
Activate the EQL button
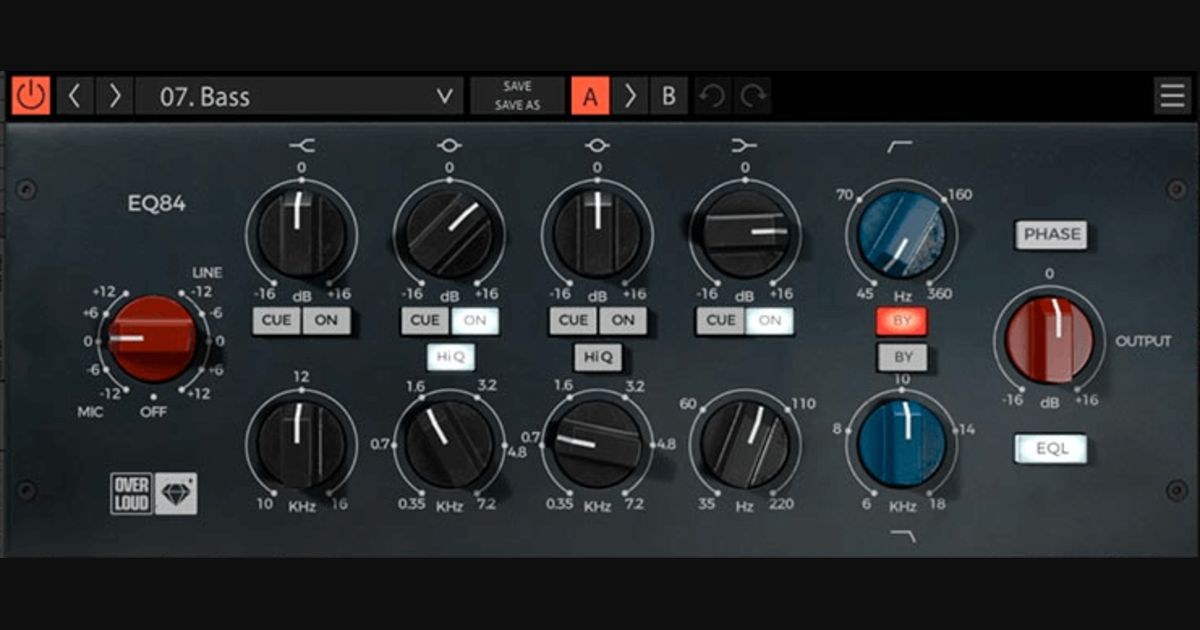click(x=1051, y=448)
